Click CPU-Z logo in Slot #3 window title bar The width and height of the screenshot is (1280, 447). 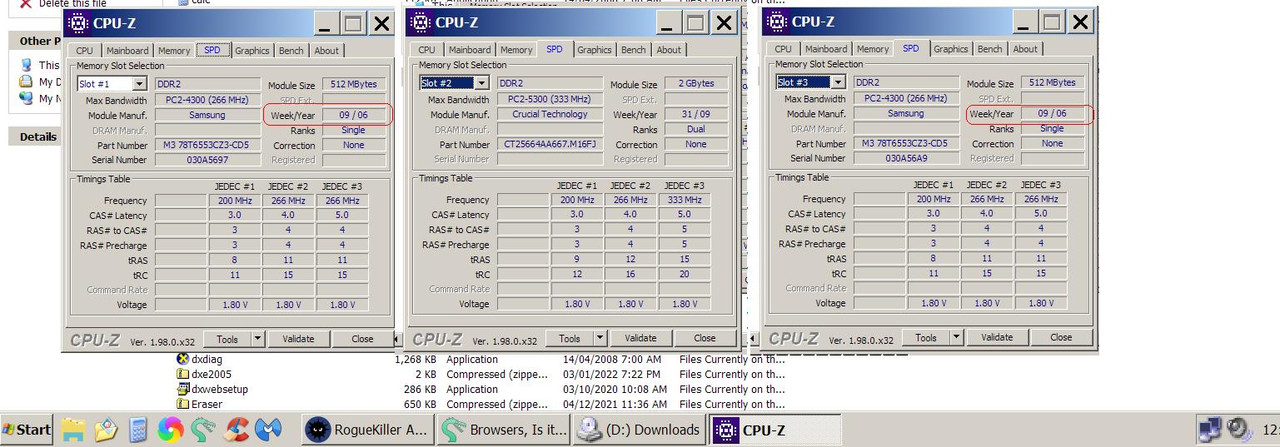[x=777, y=22]
